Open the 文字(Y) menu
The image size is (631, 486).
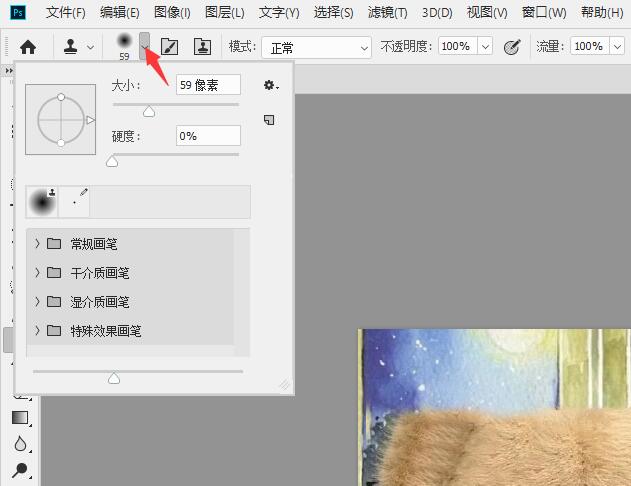(x=279, y=13)
